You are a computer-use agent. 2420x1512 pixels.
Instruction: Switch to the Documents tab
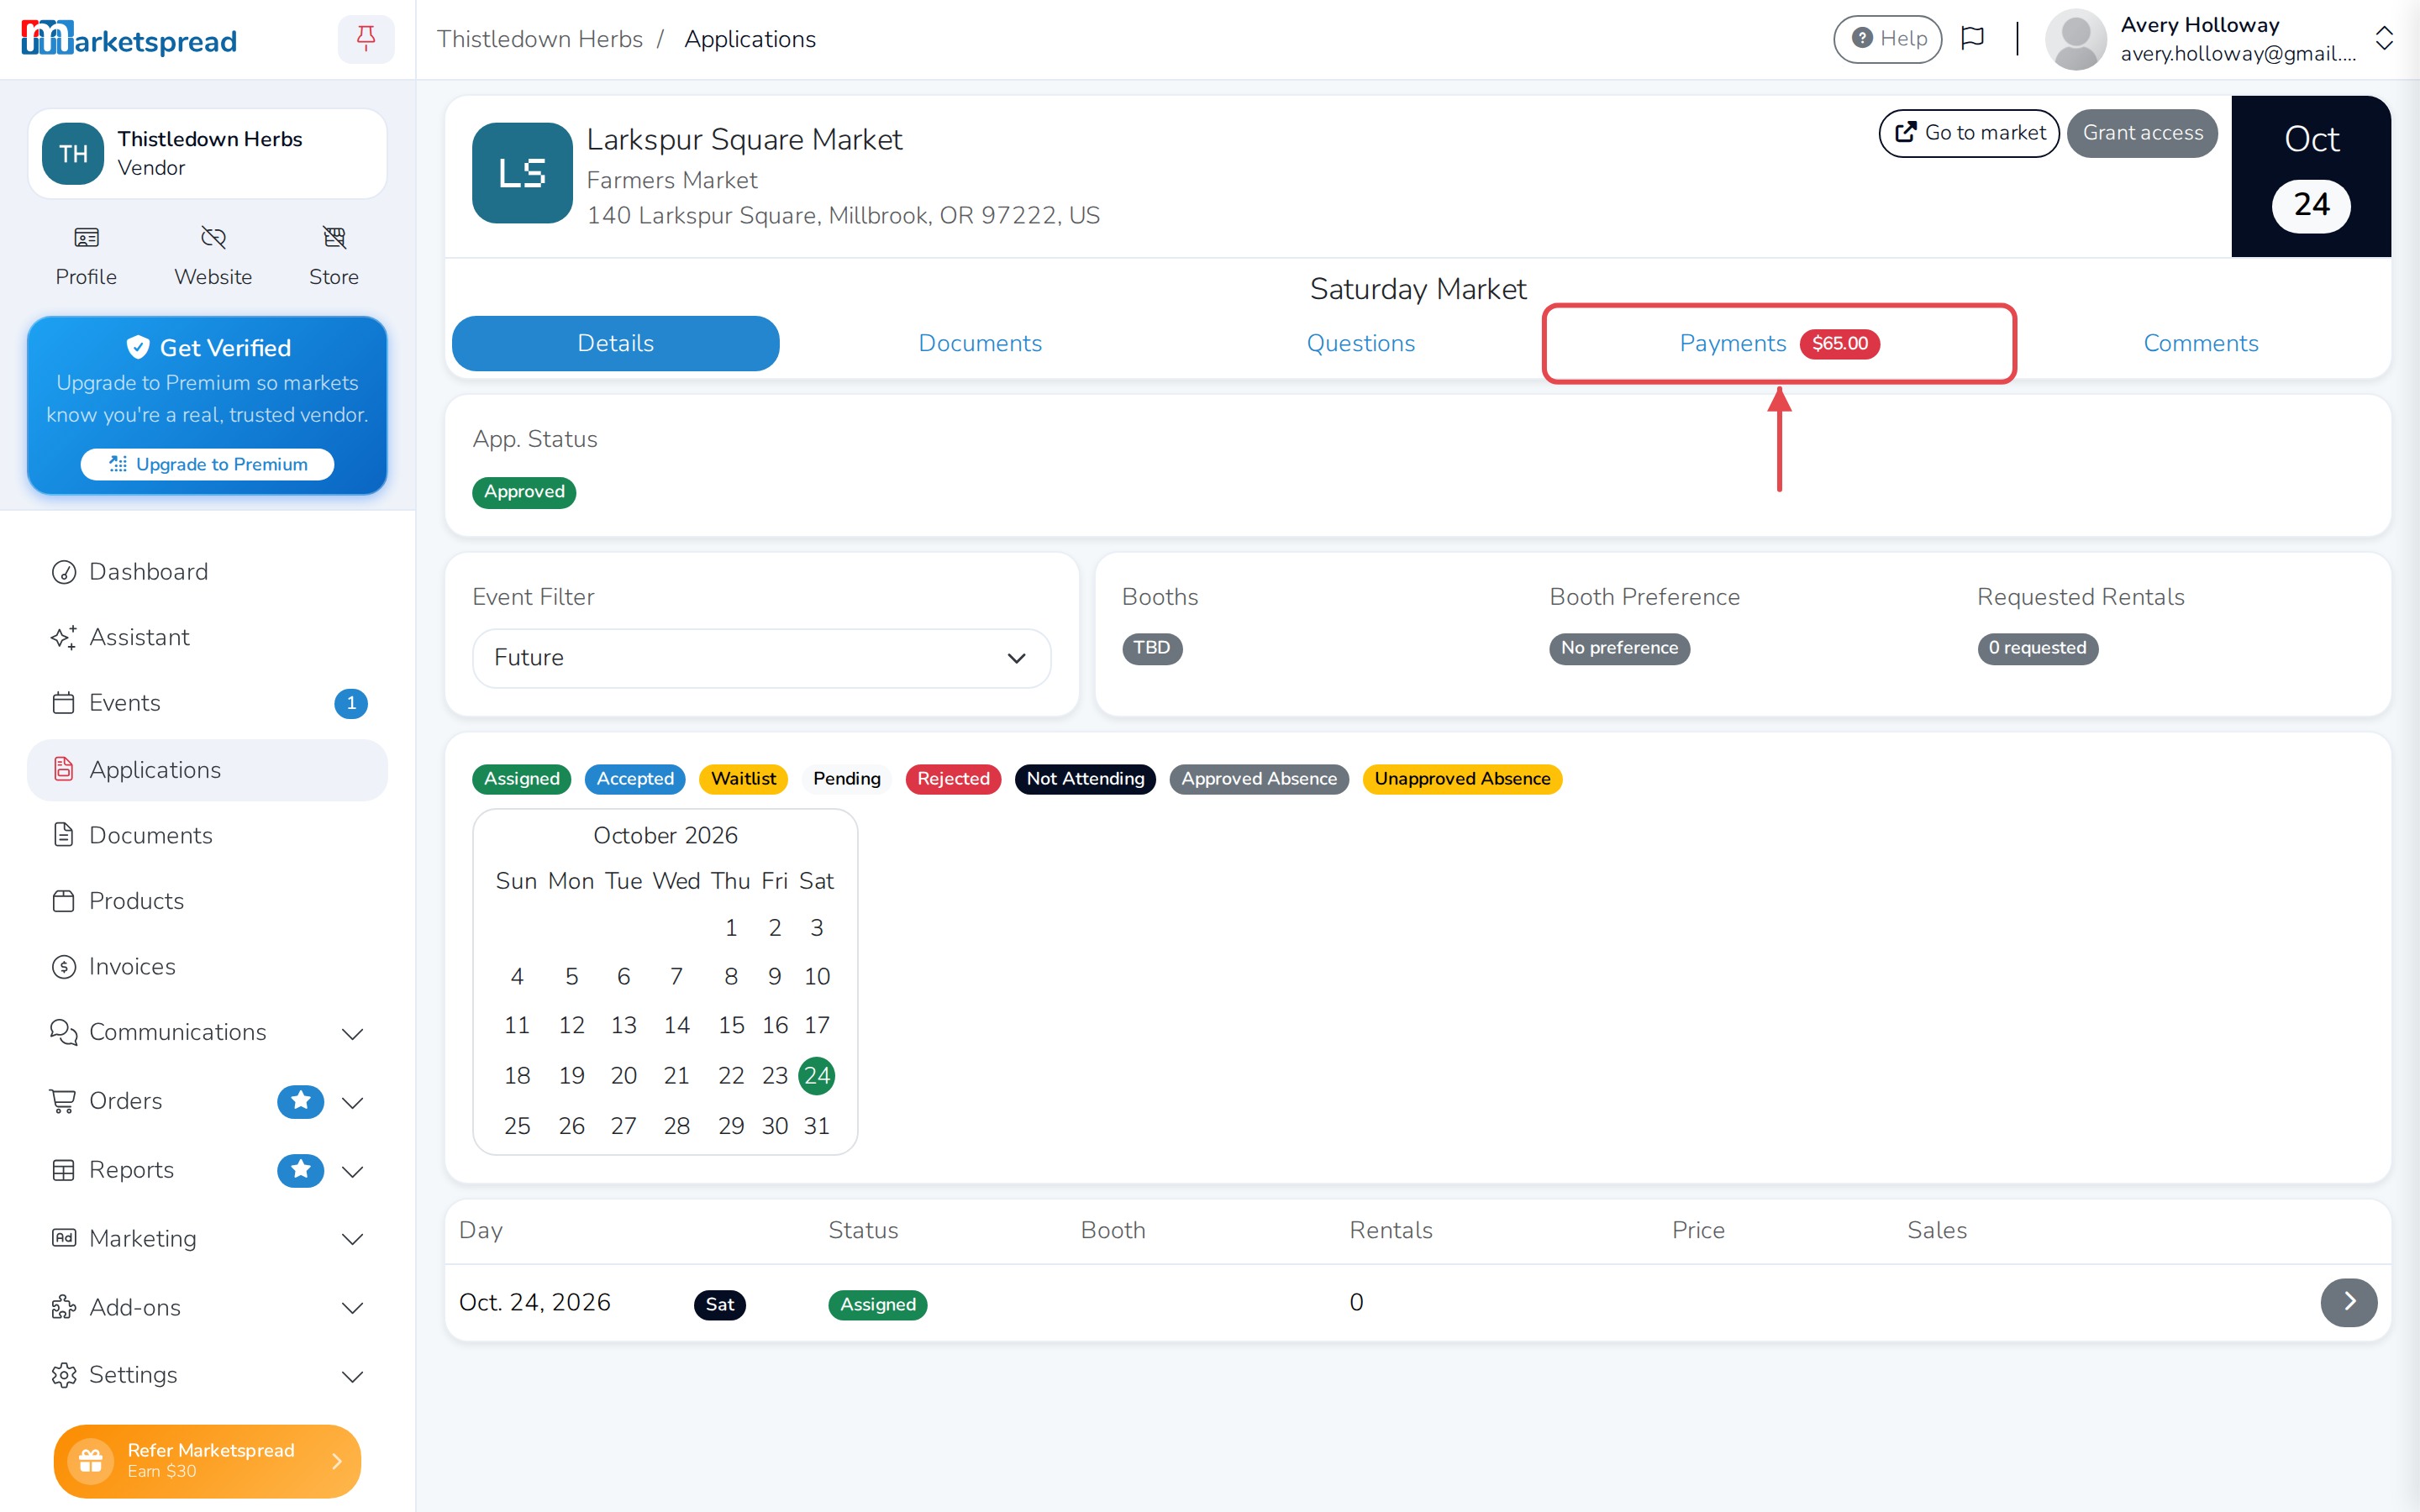(x=980, y=343)
